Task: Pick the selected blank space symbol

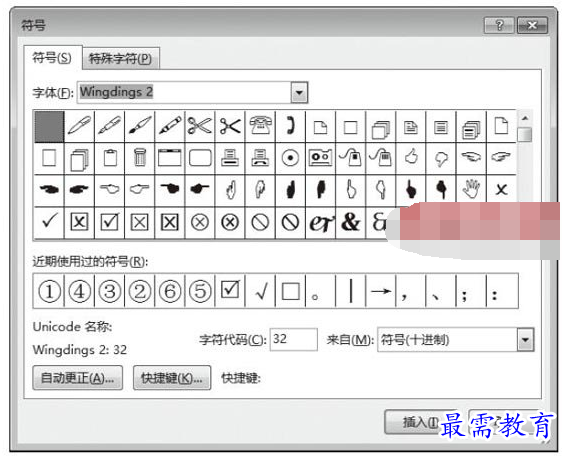Action: pos(49,126)
